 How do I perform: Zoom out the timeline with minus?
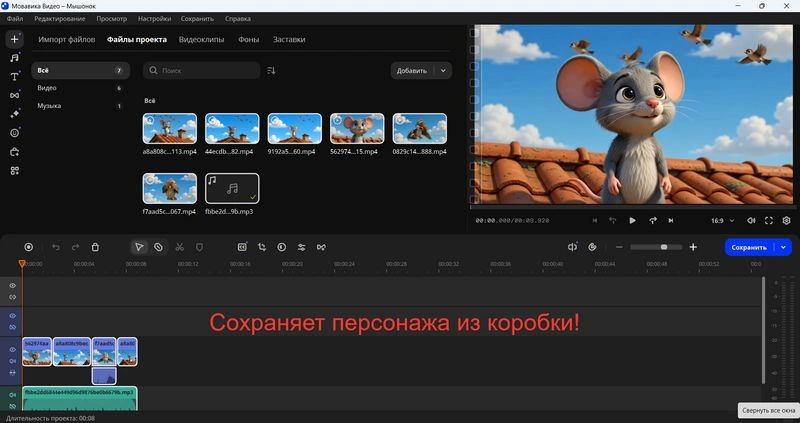619,247
